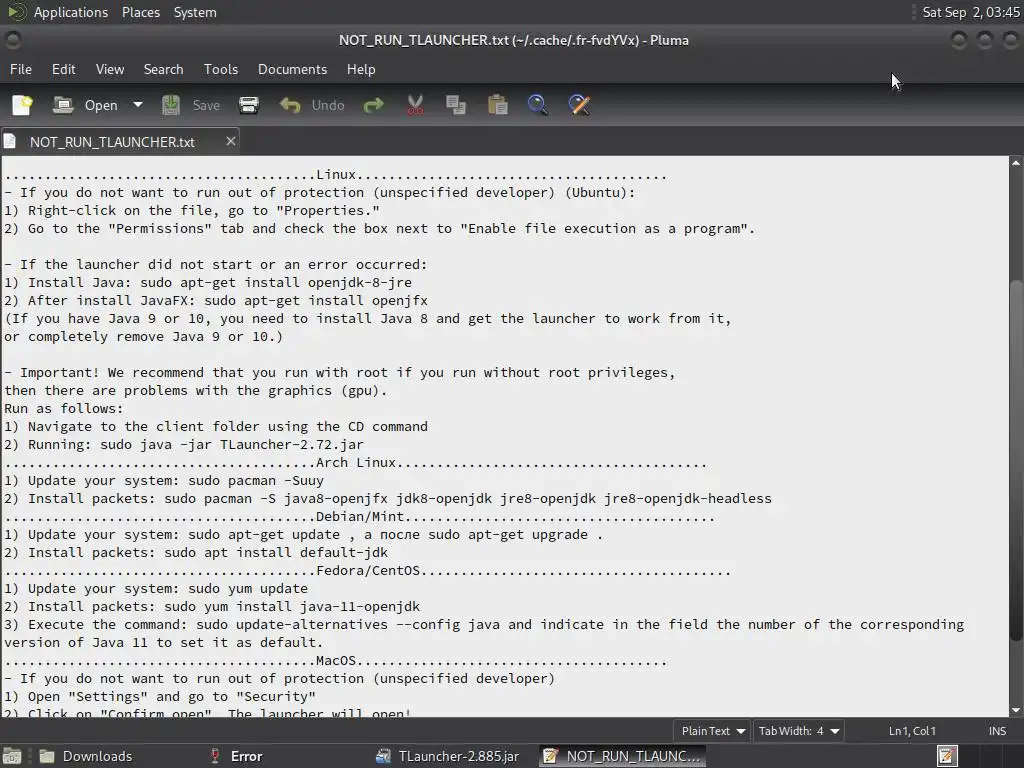Open the Help menu
Viewport: 1024px width, 768px height.
click(360, 69)
